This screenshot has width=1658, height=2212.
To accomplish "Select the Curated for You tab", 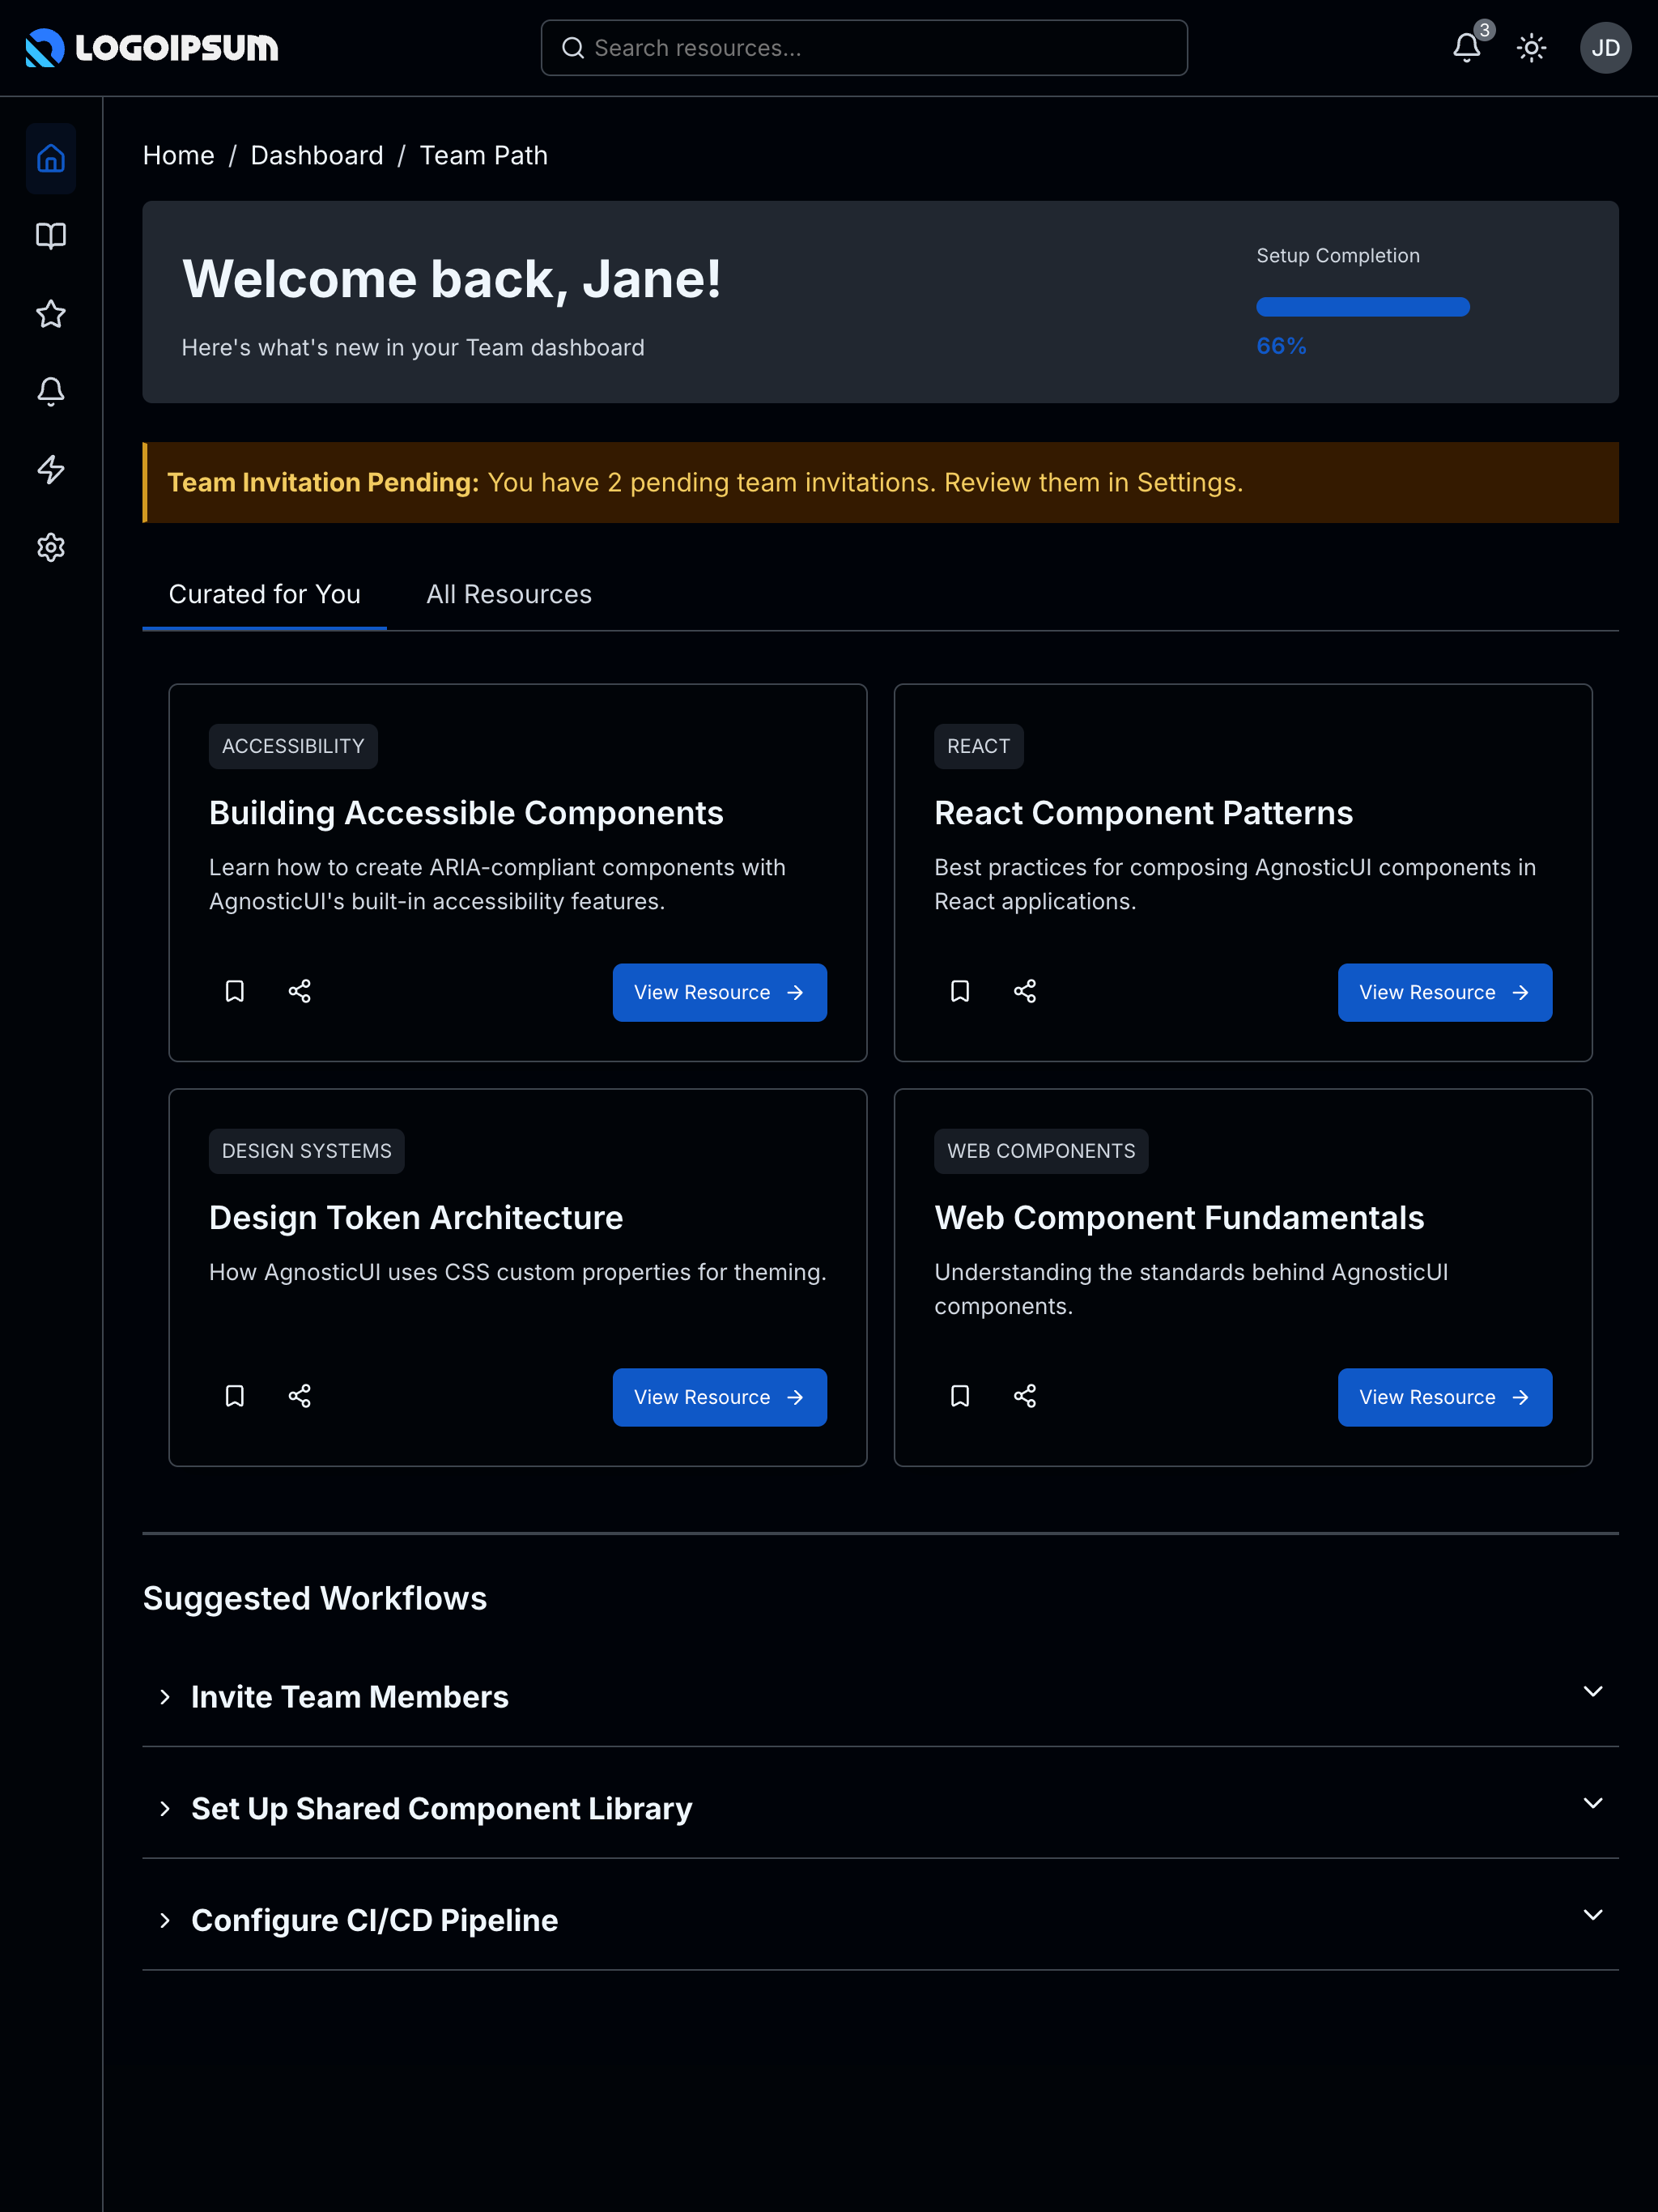I will pos(264,593).
